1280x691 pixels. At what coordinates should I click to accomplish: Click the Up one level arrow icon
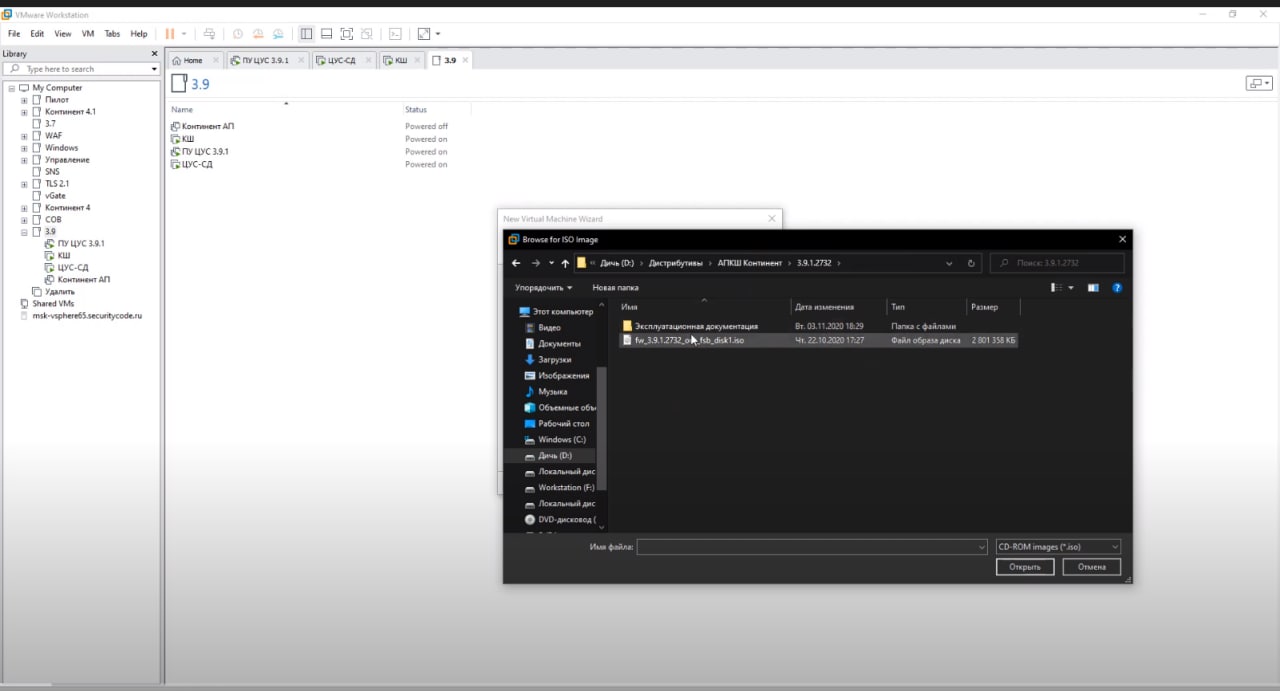pyautogui.click(x=565, y=263)
